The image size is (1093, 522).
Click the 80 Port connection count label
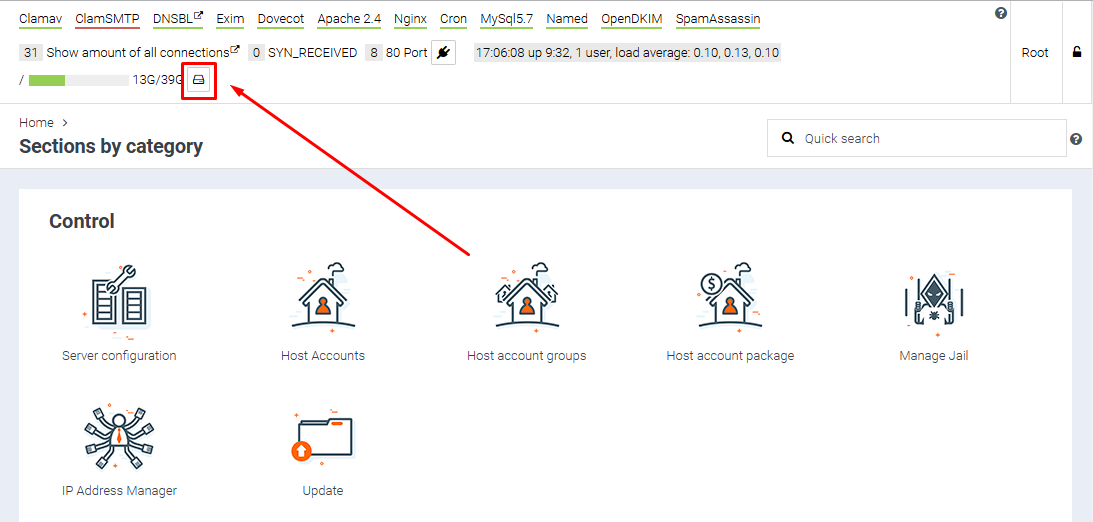406,52
